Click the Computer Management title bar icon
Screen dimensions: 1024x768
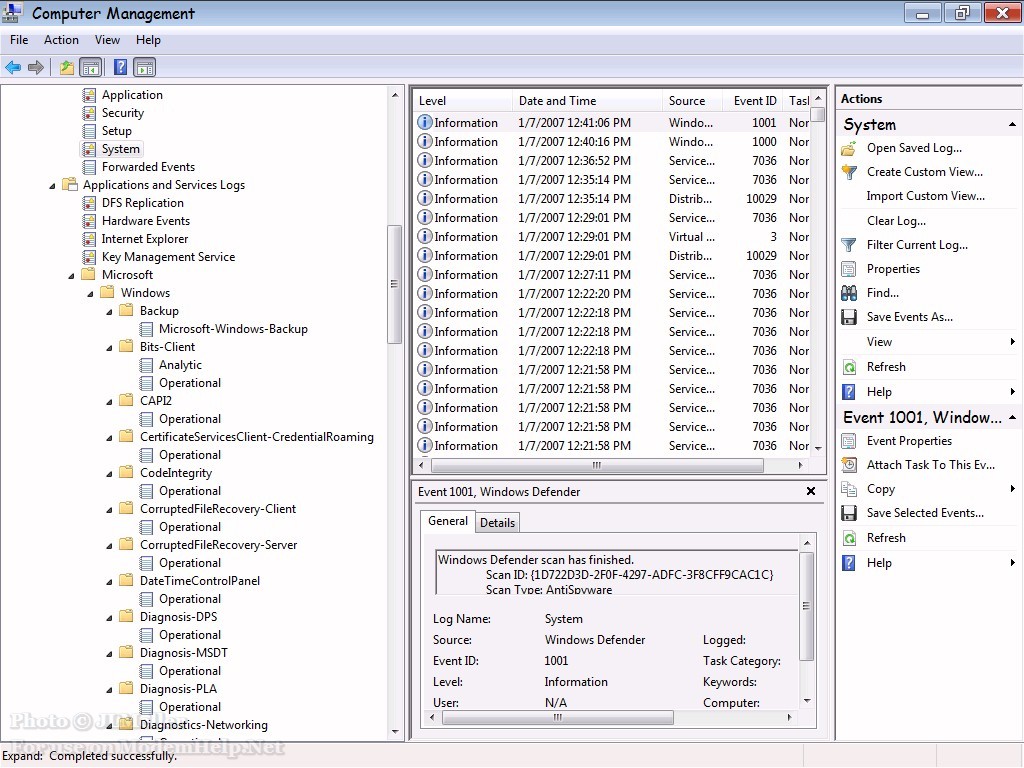[12, 12]
